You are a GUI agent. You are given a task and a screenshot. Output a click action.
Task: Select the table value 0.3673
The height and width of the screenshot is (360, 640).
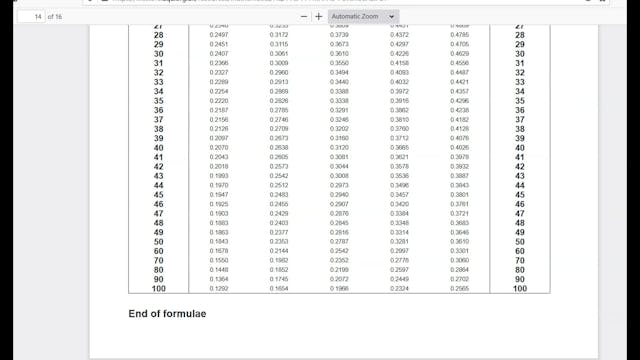(x=339, y=44)
